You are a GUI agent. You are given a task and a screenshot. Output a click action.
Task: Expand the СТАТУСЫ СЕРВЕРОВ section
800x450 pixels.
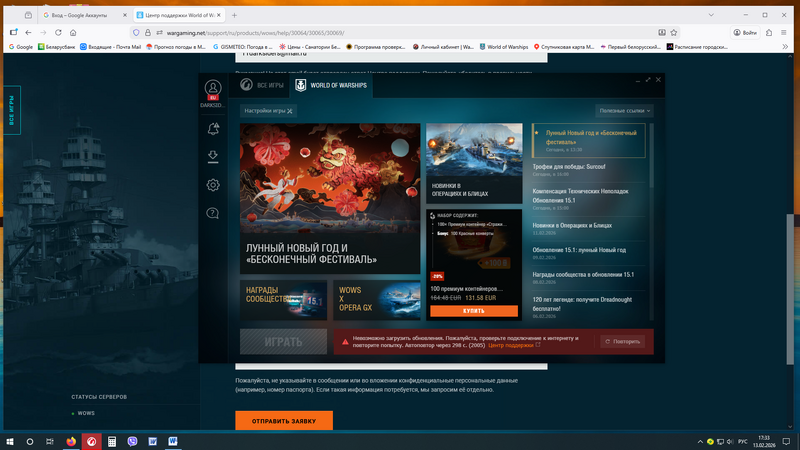[99, 397]
